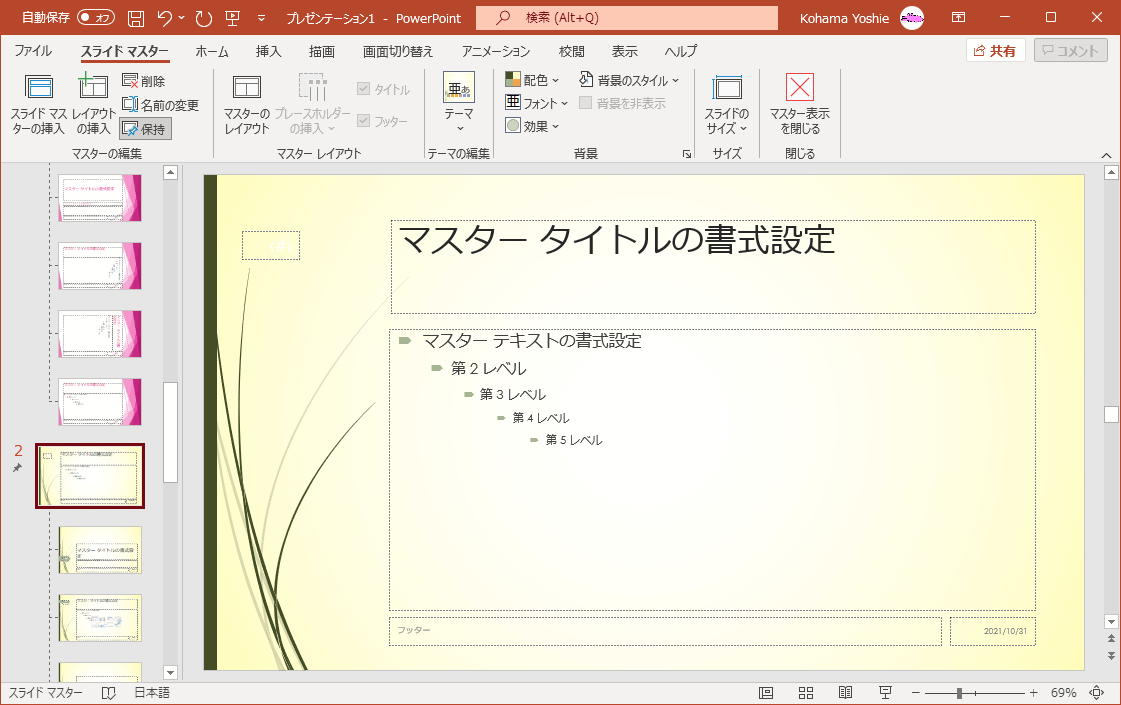
Task: Click the コメント button
Action: tap(1070, 51)
